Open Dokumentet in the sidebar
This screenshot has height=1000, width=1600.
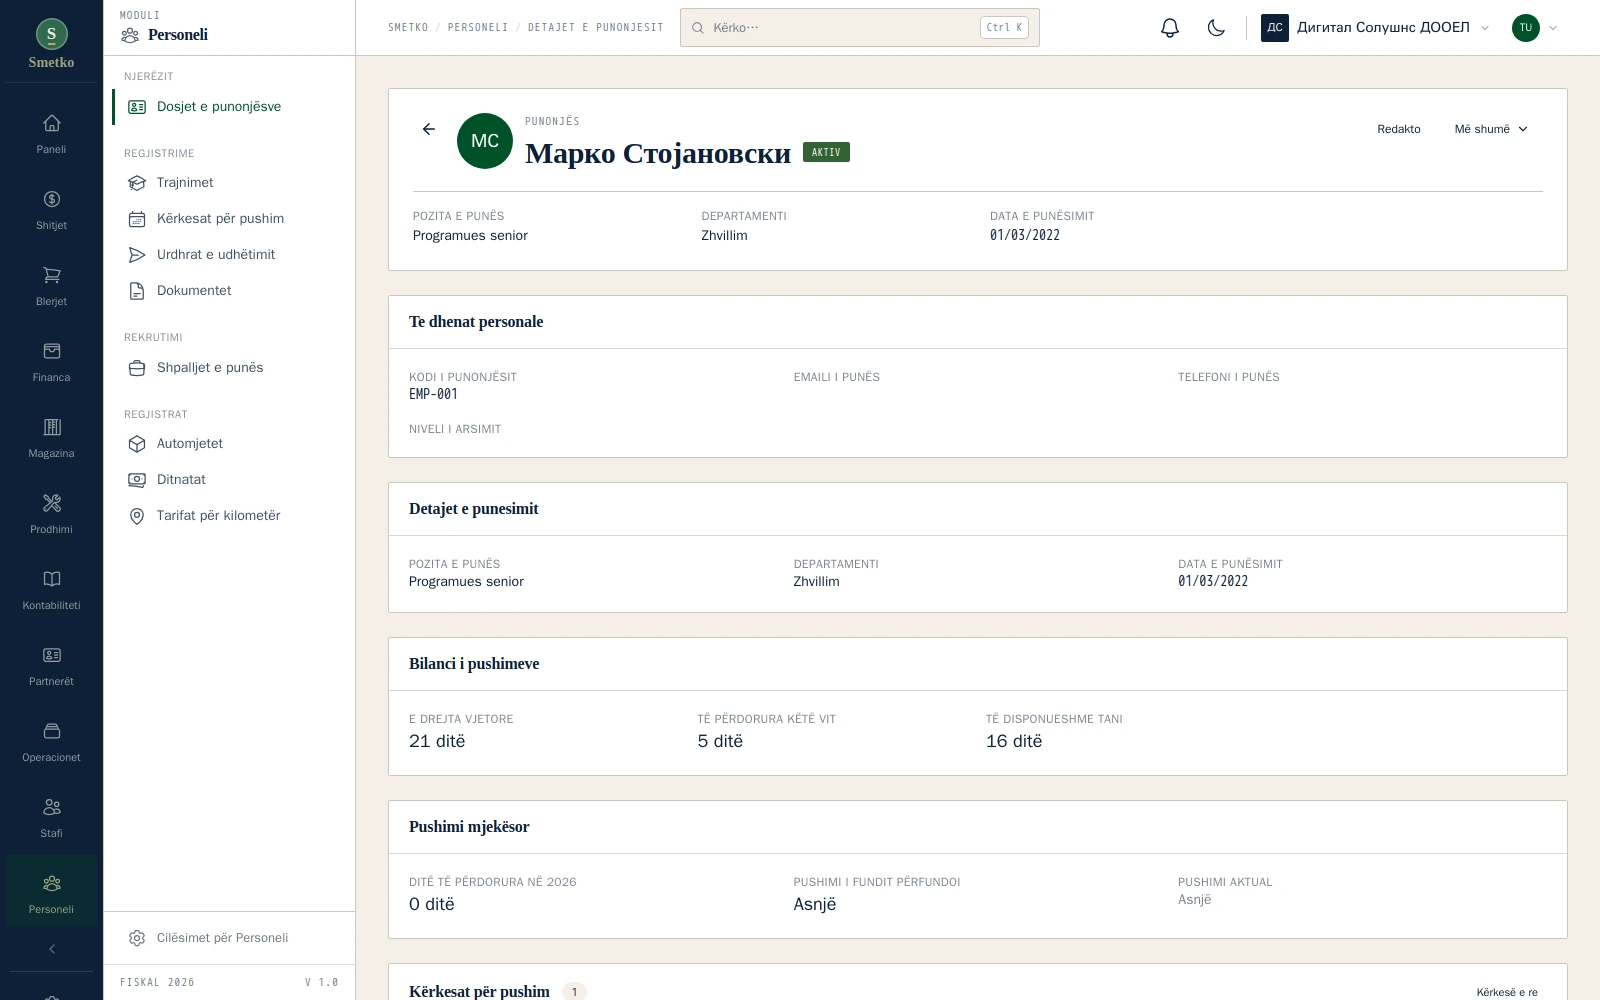pyautogui.click(x=230, y=291)
